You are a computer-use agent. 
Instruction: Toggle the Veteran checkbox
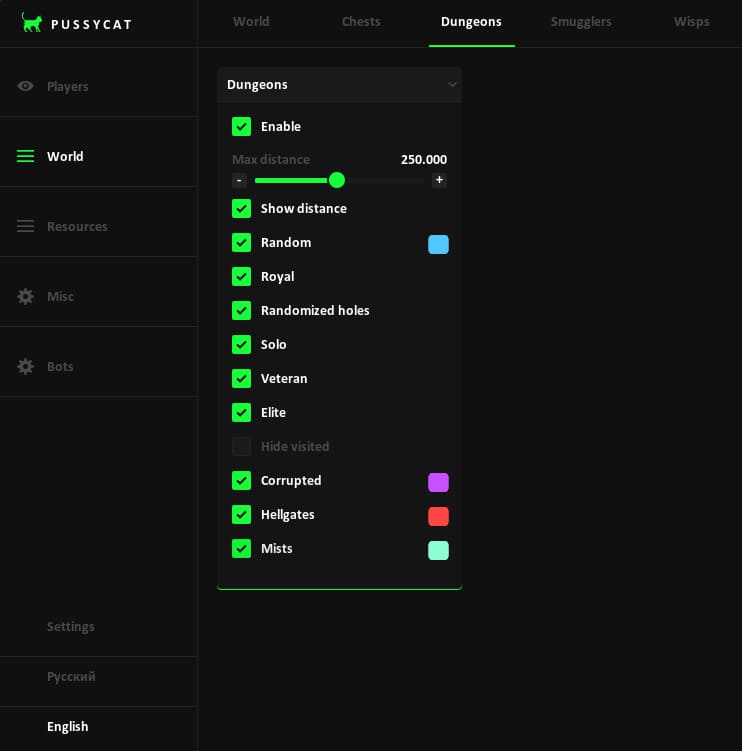click(x=241, y=378)
